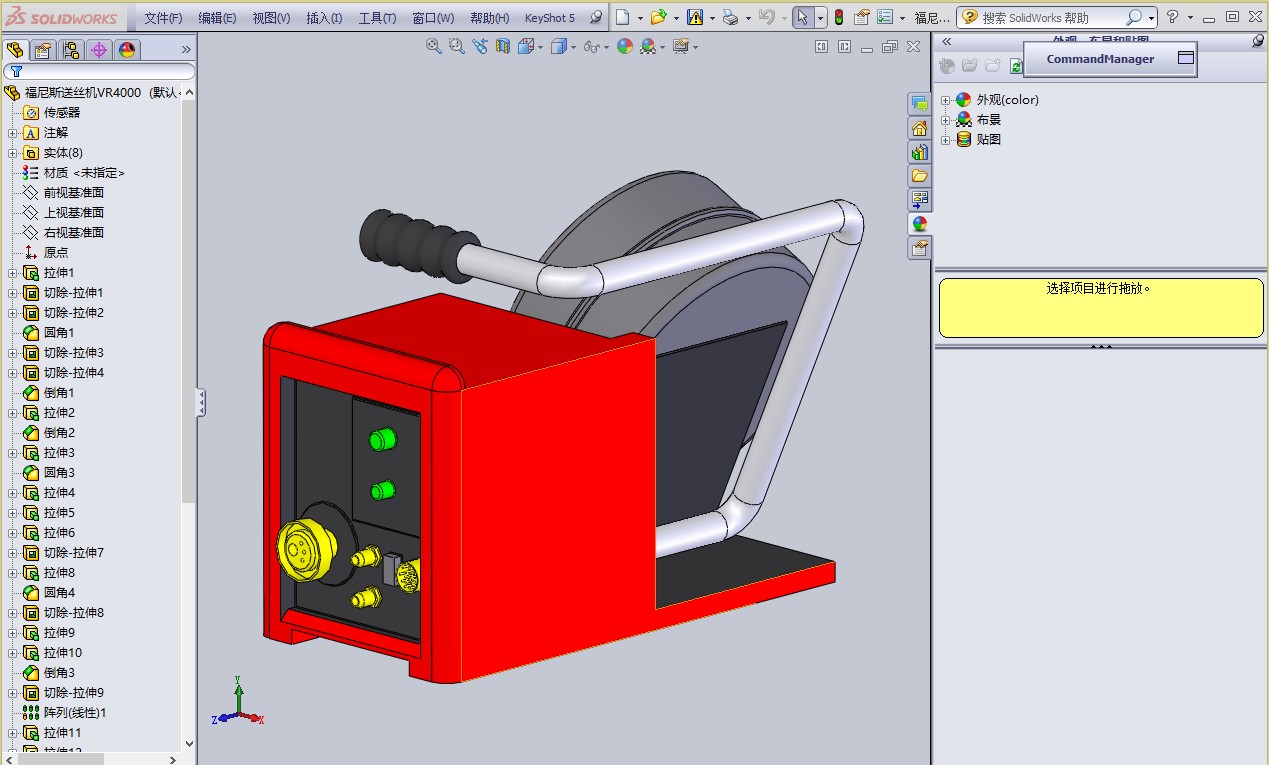Open the 视图(V) menu
1269x765 pixels.
pyautogui.click(x=271, y=18)
